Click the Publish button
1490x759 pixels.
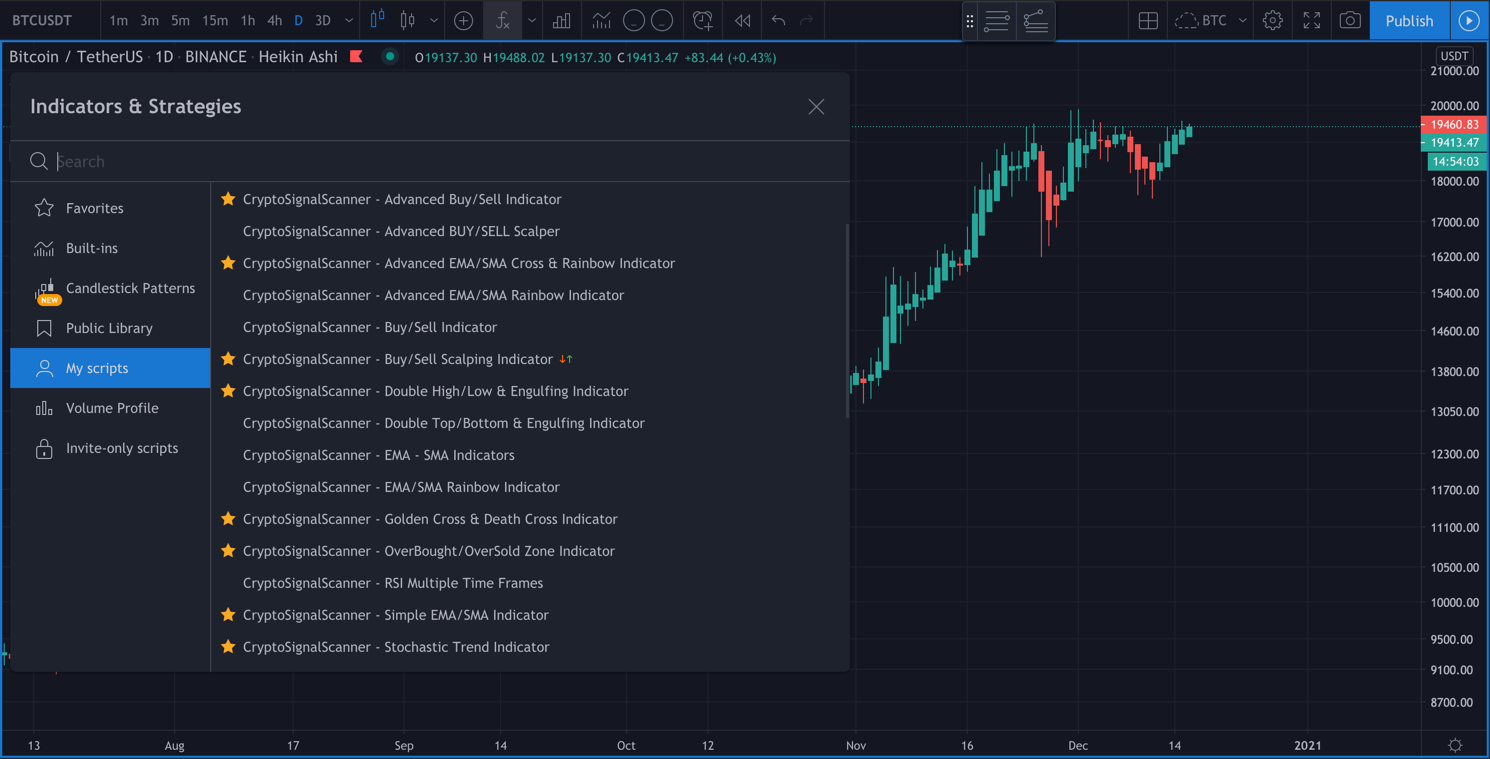point(1409,20)
